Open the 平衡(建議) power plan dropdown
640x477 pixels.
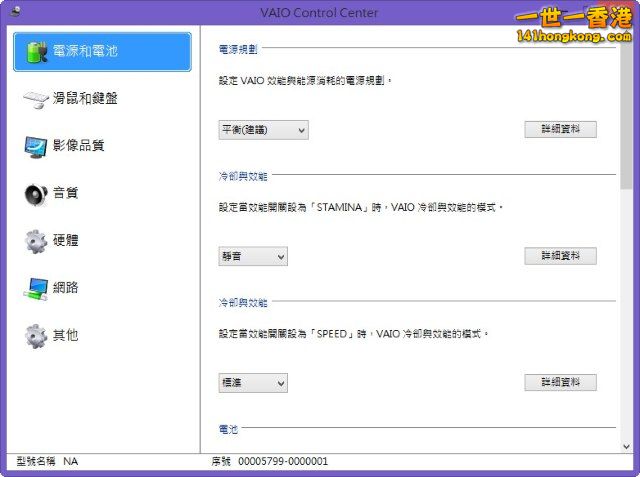(263, 130)
